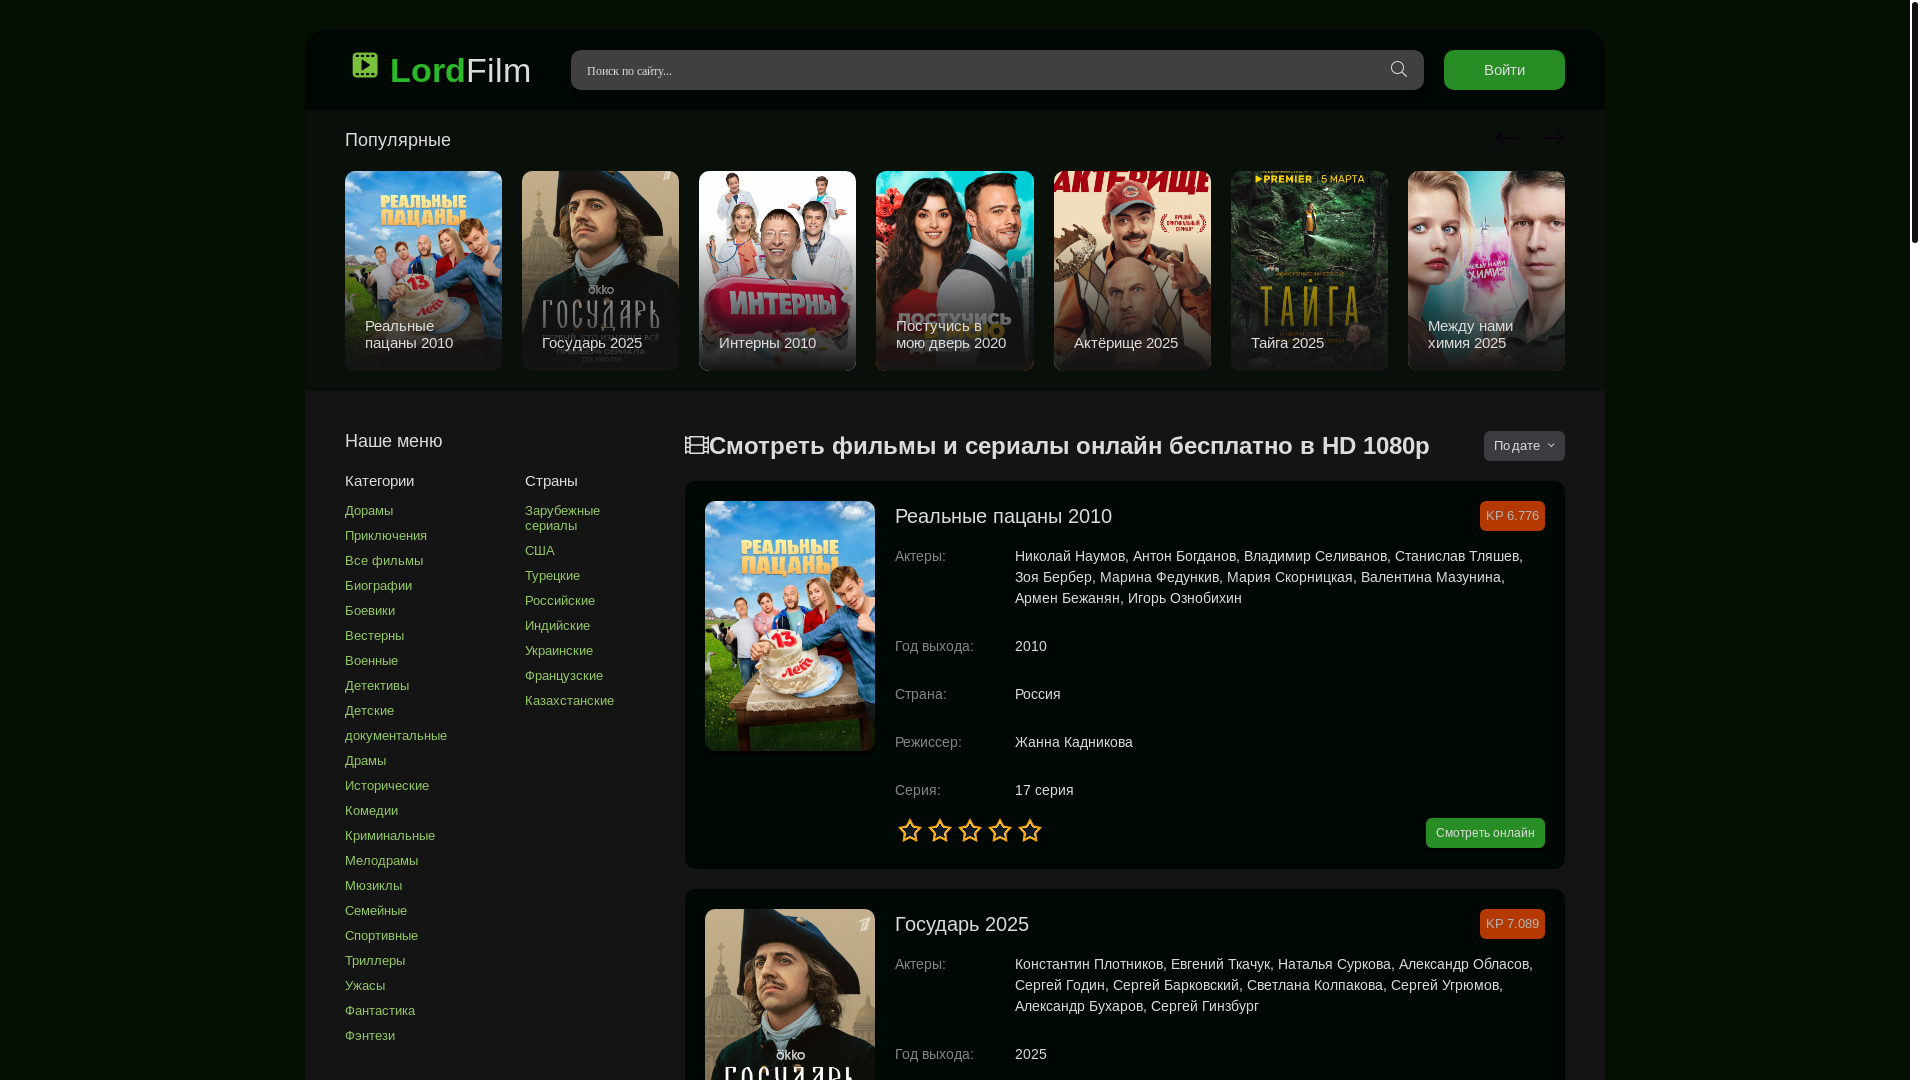
Task: Open the Биографии category
Action: point(378,586)
